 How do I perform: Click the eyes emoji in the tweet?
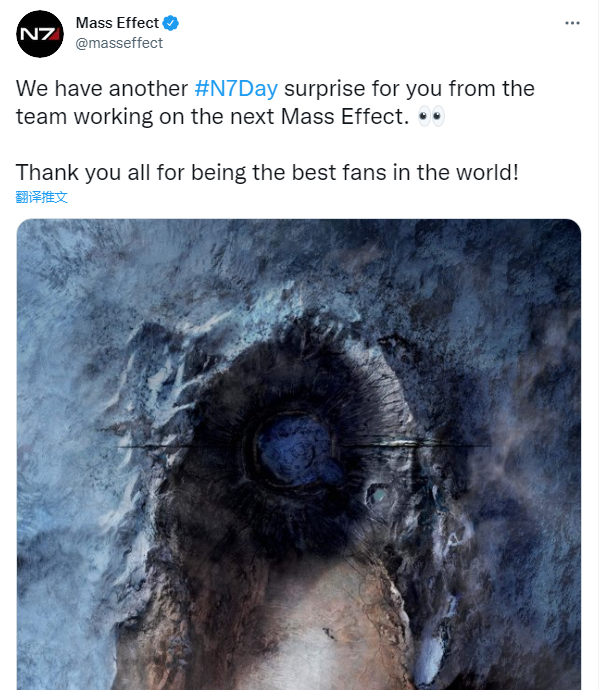(431, 117)
